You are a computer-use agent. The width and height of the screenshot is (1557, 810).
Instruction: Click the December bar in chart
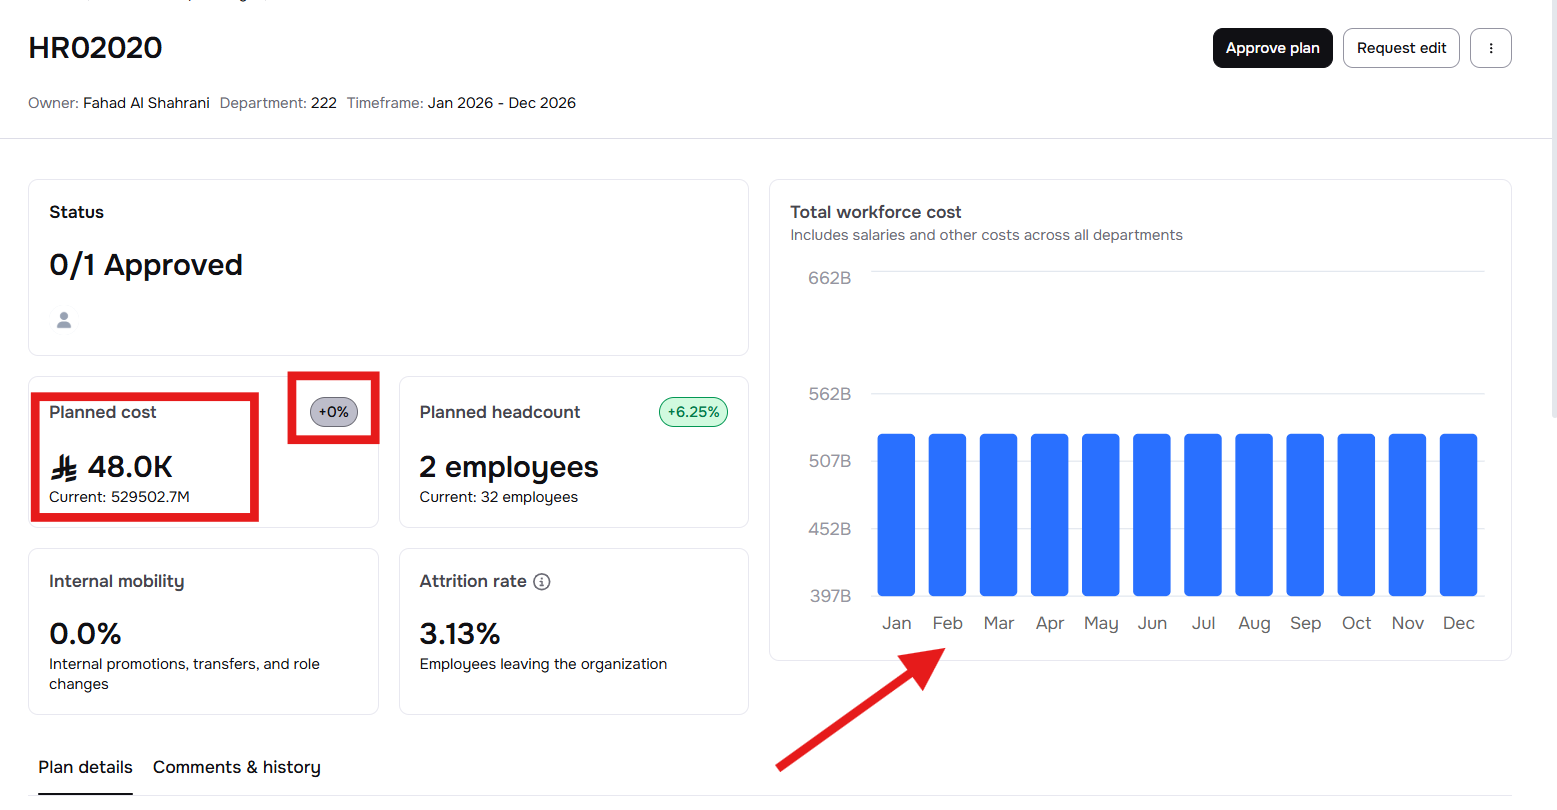[1458, 515]
